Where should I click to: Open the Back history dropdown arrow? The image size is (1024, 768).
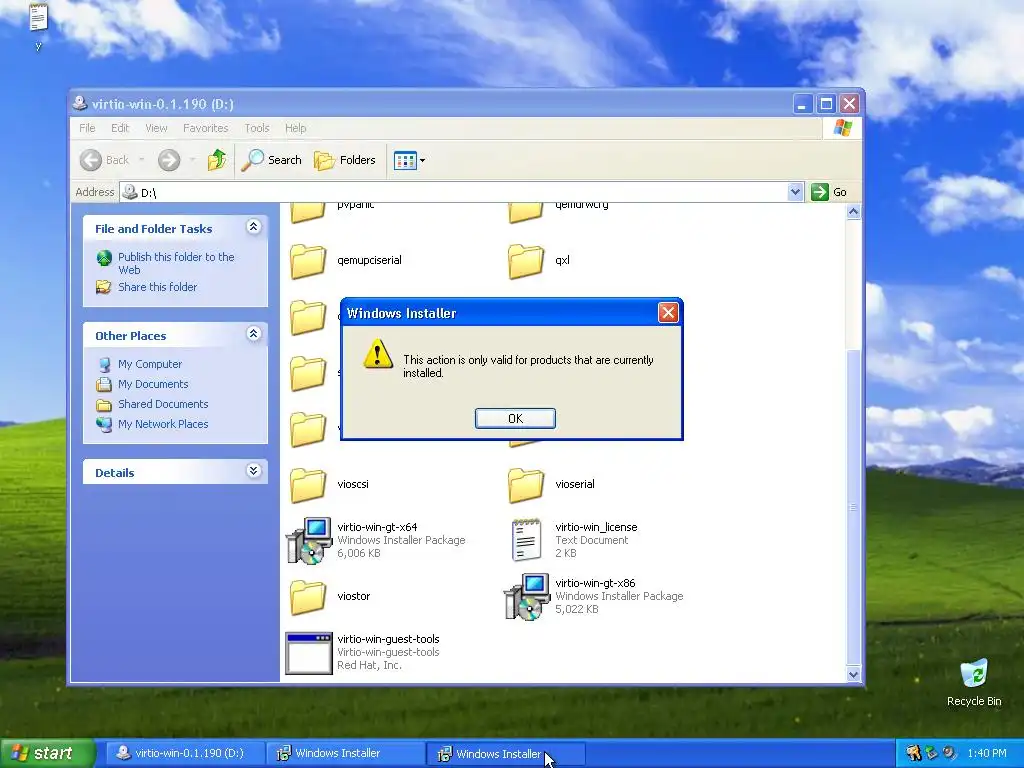coord(142,160)
